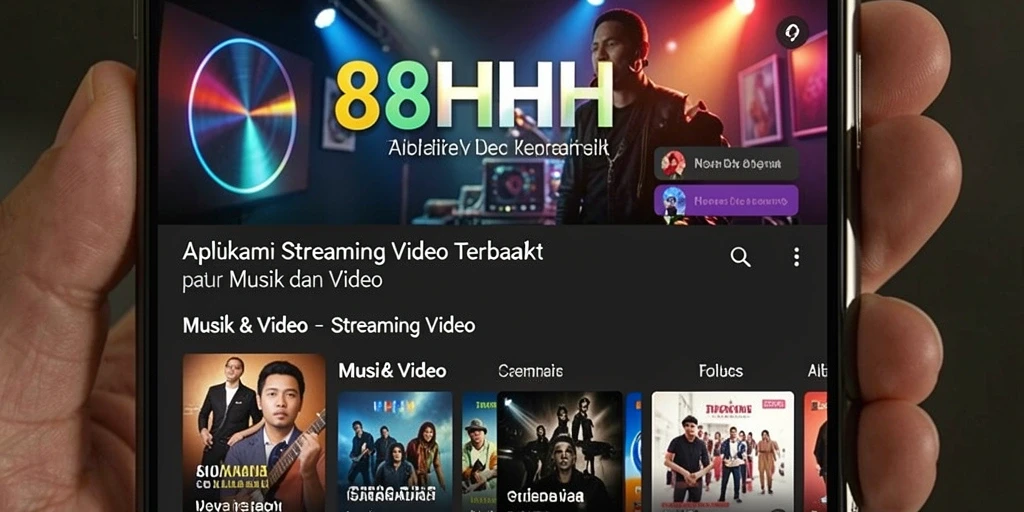Tap the gray notification pill with red avatar
The height and width of the screenshot is (512, 1024).
726,163
